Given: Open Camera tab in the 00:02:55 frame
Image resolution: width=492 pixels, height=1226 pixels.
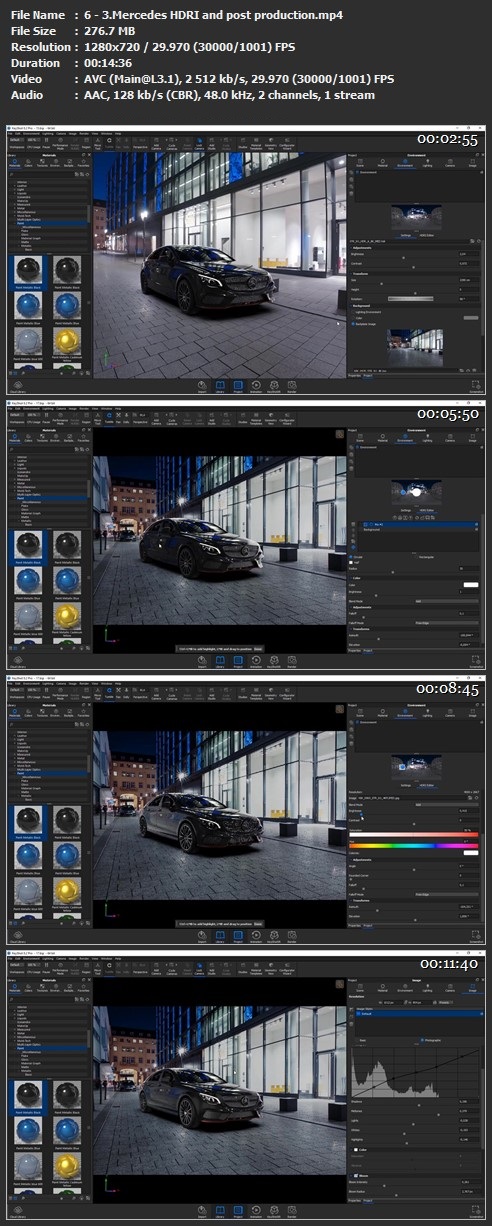Looking at the screenshot, I should coord(450,163).
